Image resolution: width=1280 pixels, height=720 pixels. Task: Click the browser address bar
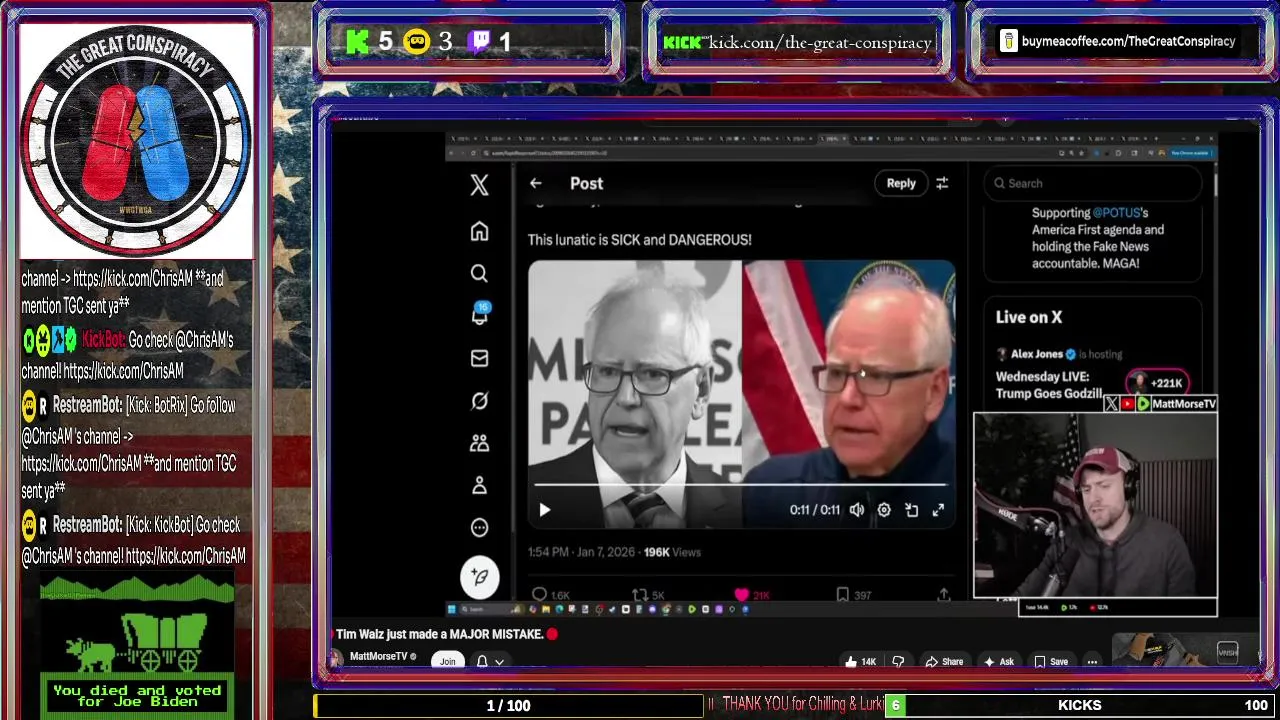pyautogui.click(x=760, y=153)
